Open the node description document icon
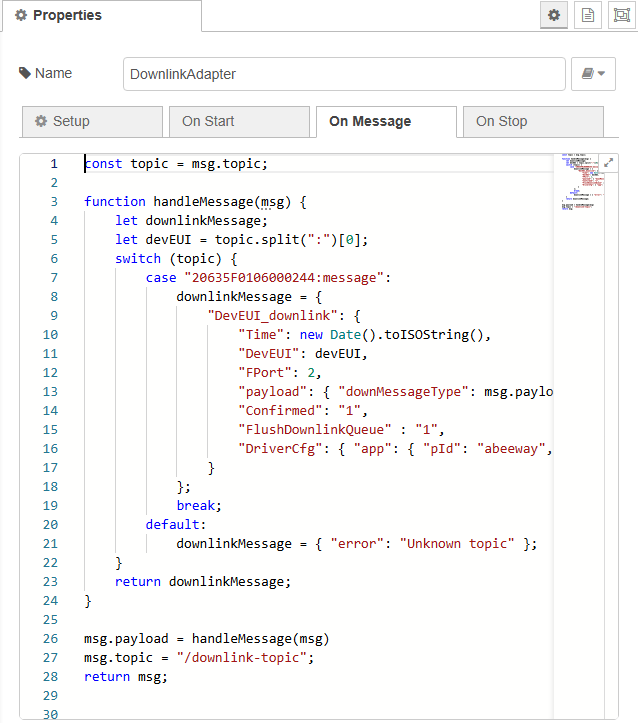The width and height of the screenshot is (638, 723). tap(588, 16)
